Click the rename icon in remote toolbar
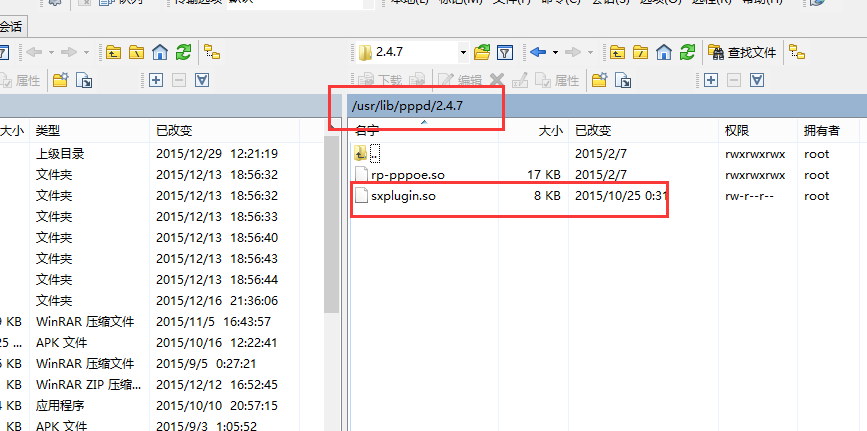 pos(520,81)
